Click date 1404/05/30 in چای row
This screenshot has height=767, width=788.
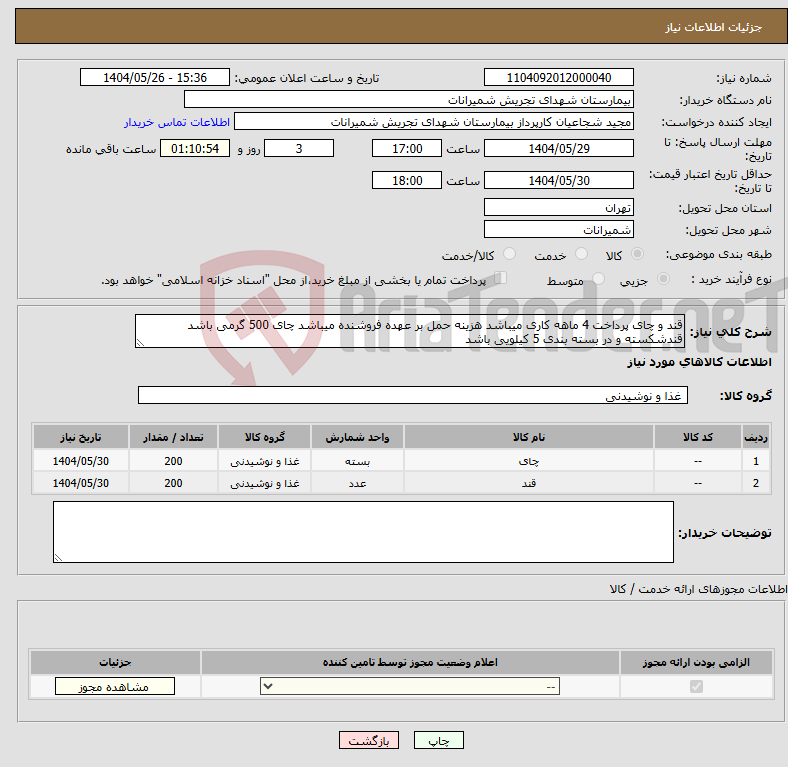[x=81, y=460]
